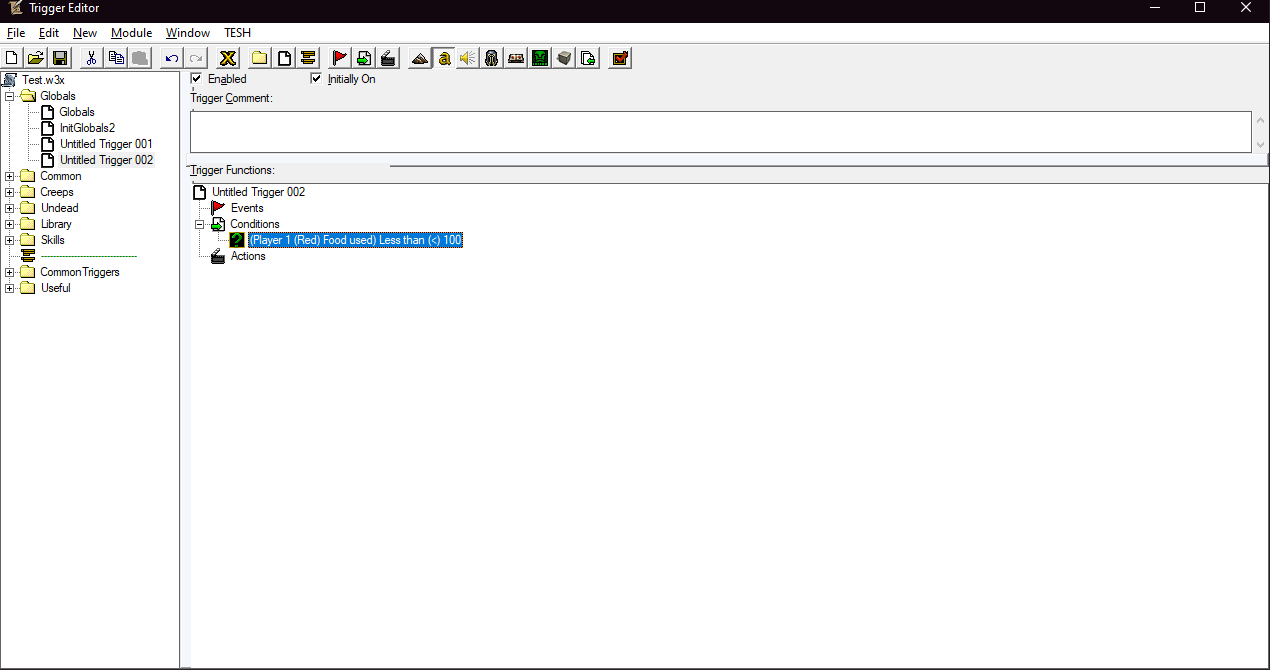Click the Test Map checkmark icon
Image resolution: width=1270 pixels, height=670 pixels.
(x=620, y=58)
